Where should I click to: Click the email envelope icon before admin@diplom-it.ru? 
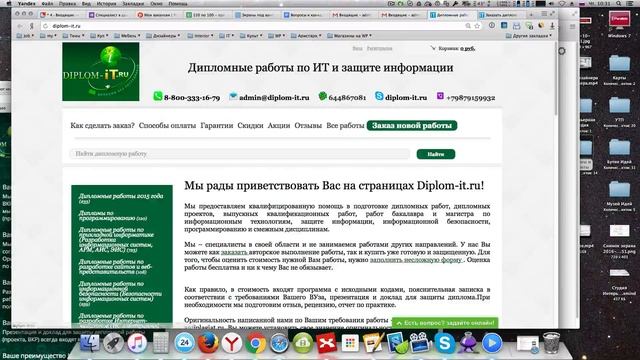[233, 96]
